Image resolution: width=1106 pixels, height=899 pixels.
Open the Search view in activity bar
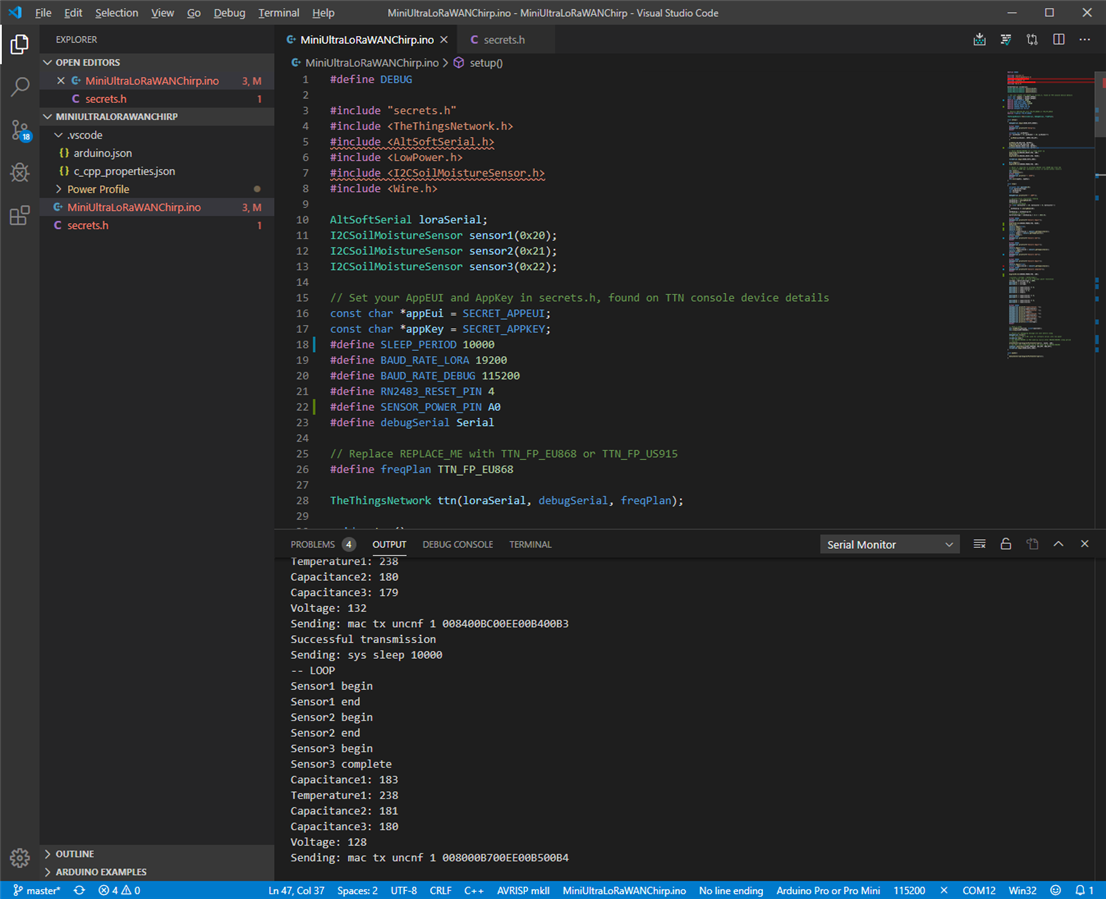pos(20,88)
